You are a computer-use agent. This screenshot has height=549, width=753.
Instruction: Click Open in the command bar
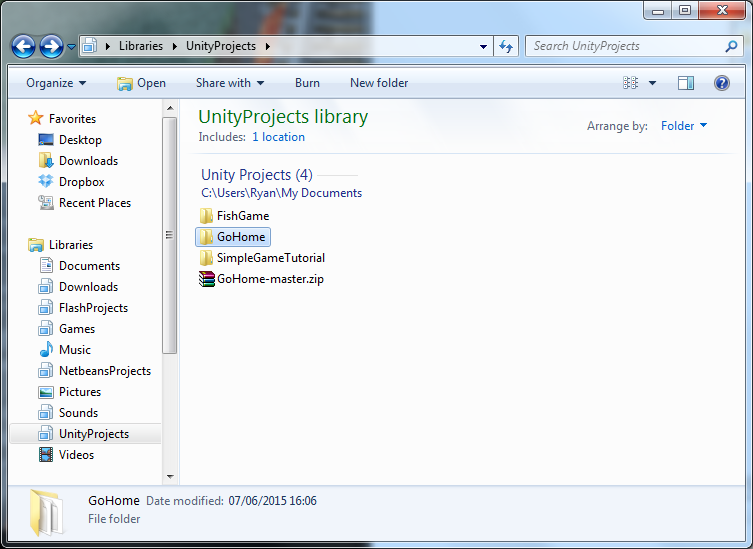pyautogui.click(x=141, y=83)
